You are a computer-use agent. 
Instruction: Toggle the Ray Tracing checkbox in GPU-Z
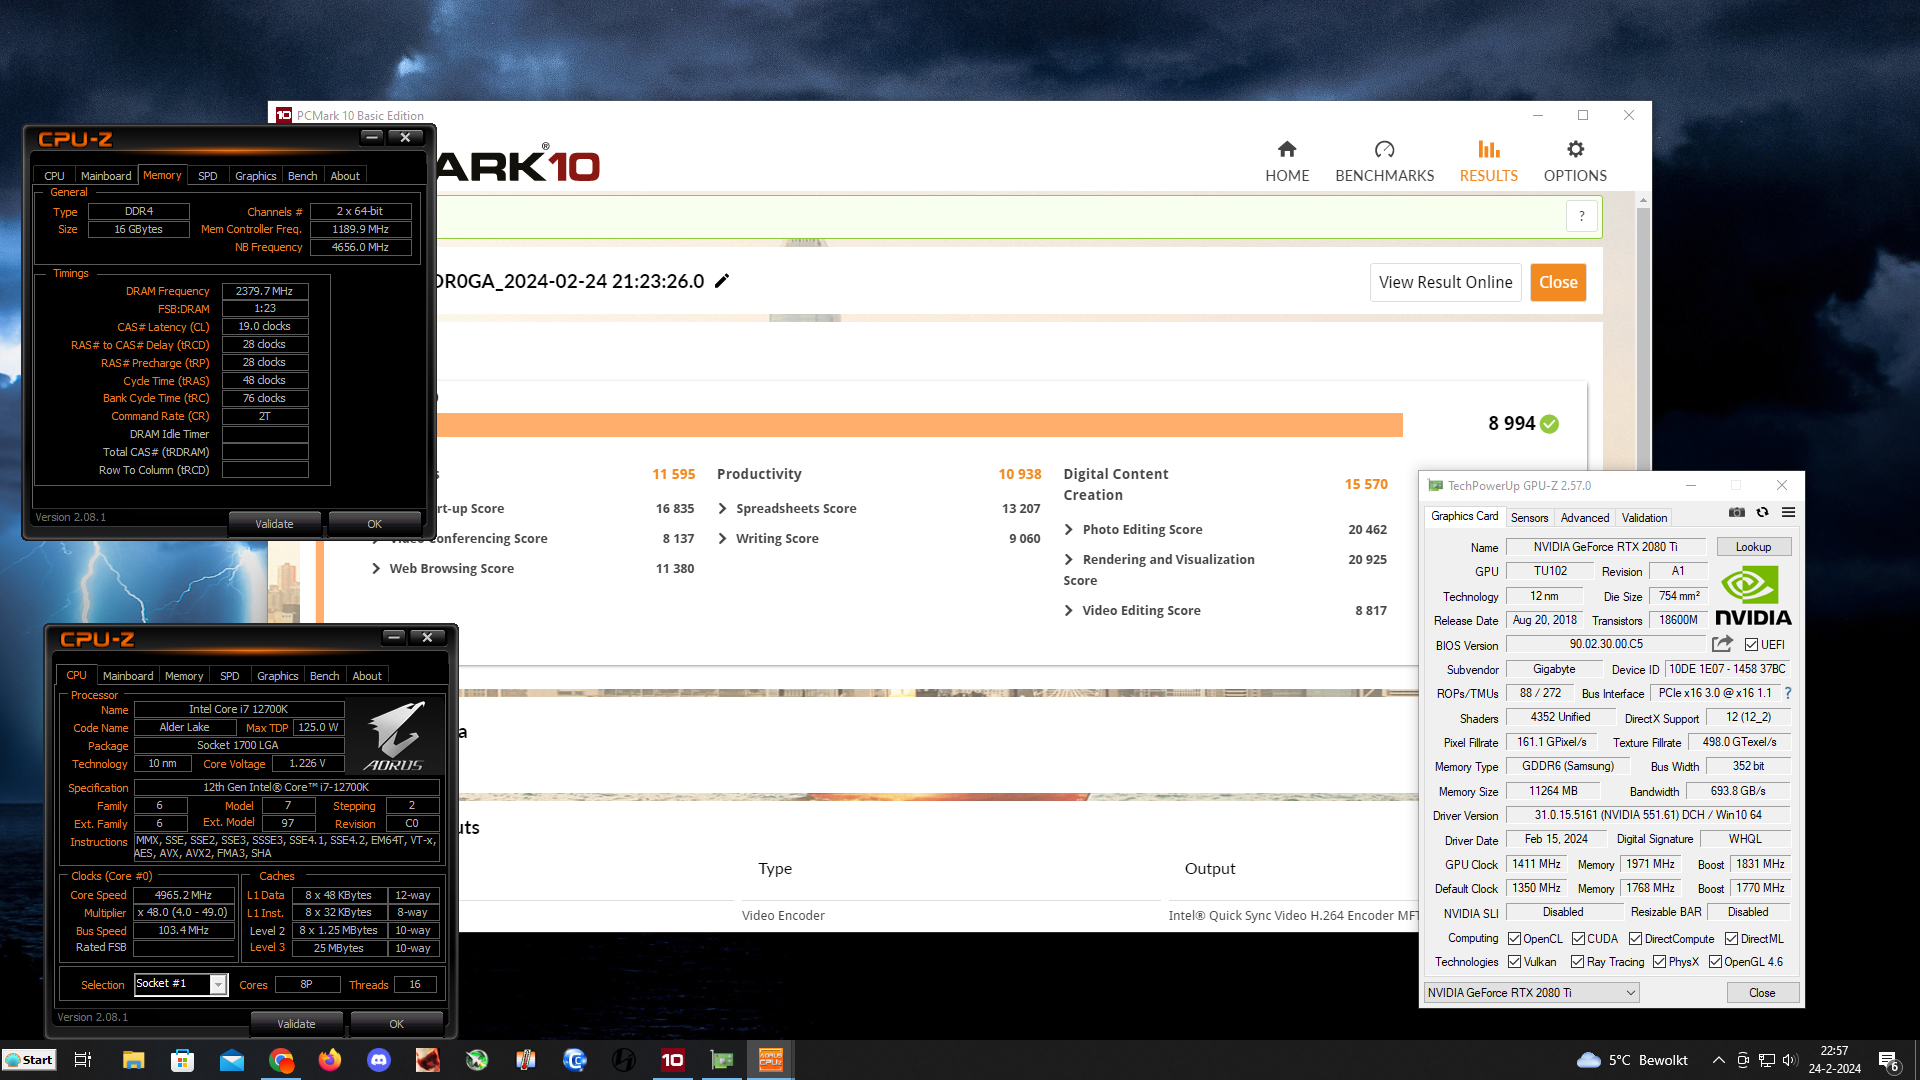(x=1577, y=962)
